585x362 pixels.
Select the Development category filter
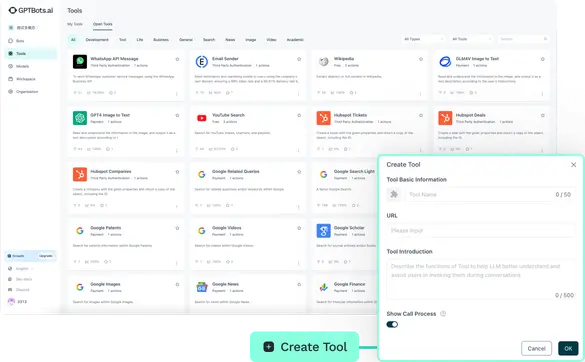pos(97,40)
